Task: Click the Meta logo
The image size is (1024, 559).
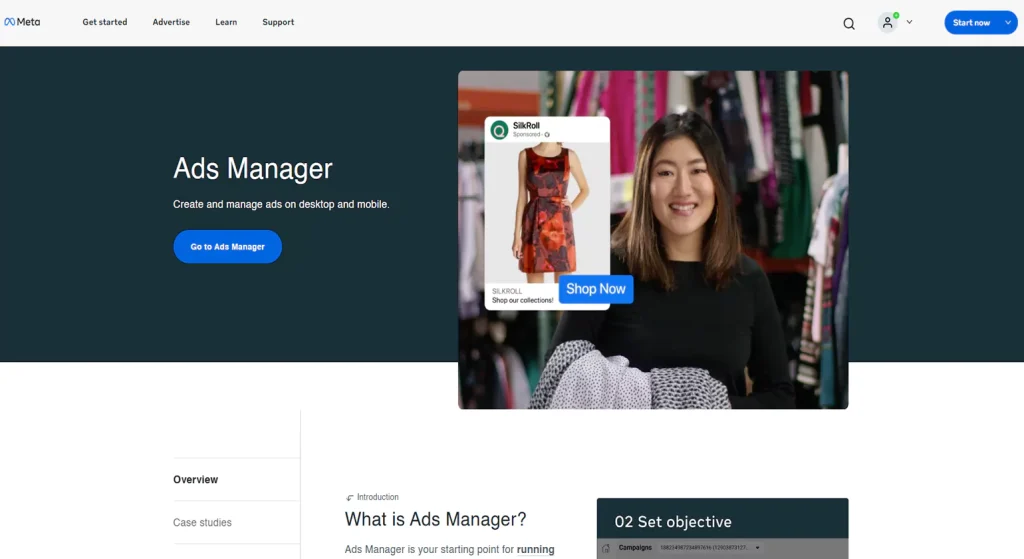Action: (22, 22)
